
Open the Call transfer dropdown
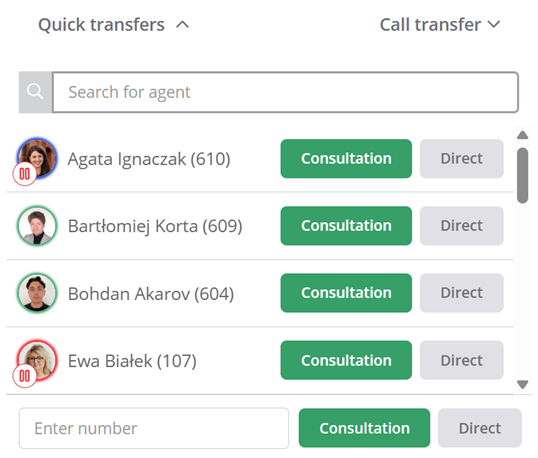tap(440, 25)
